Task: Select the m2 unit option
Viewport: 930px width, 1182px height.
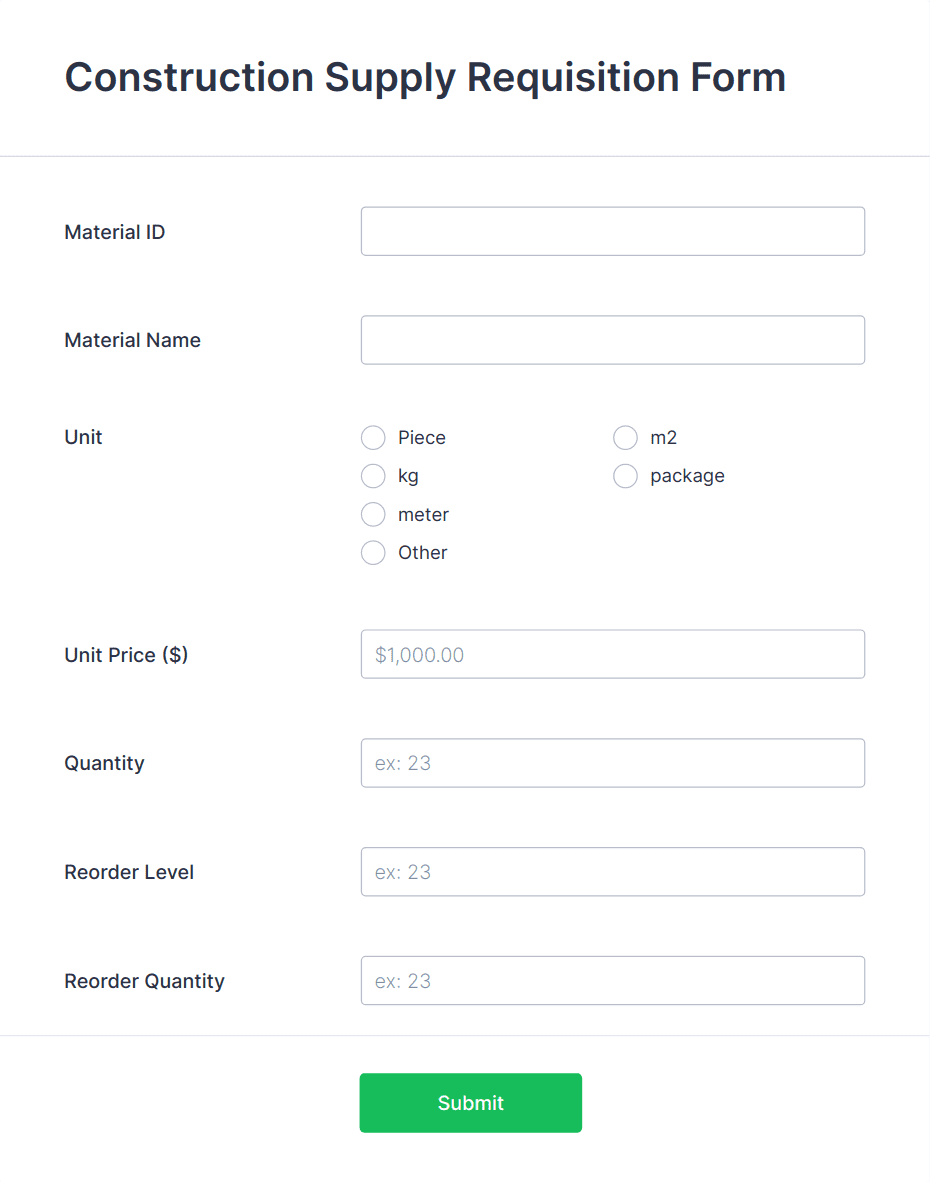Action: point(625,437)
